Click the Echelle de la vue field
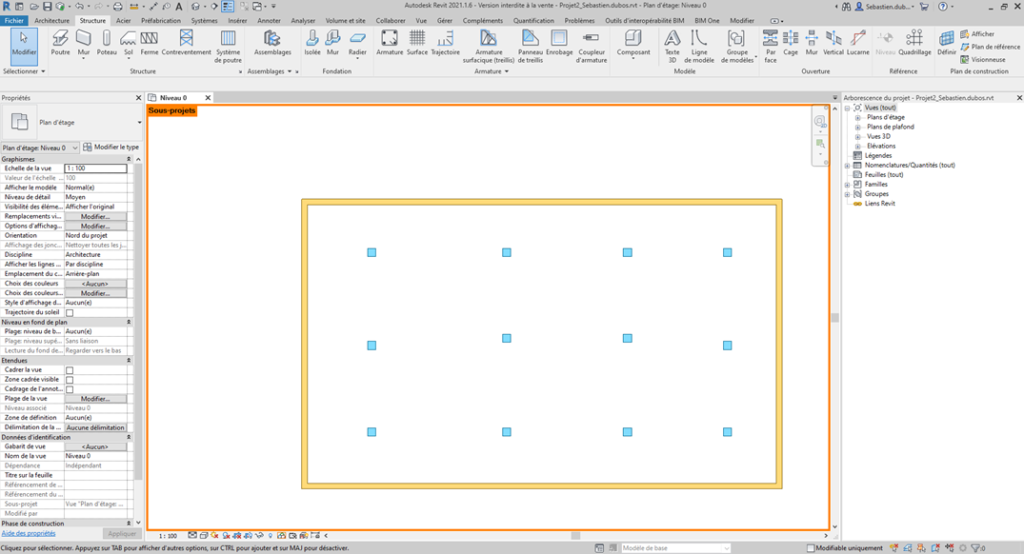 pyautogui.click(x=95, y=168)
